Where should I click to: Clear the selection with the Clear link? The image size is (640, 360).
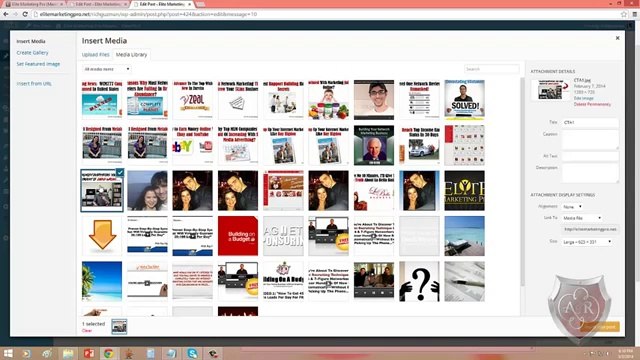click(x=87, y=331)
